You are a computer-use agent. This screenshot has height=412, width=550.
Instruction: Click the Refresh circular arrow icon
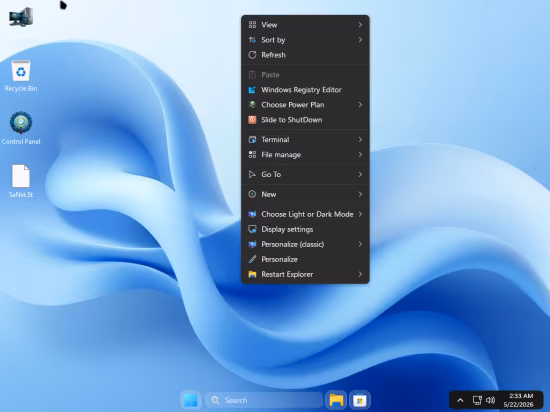coord(252,55)
